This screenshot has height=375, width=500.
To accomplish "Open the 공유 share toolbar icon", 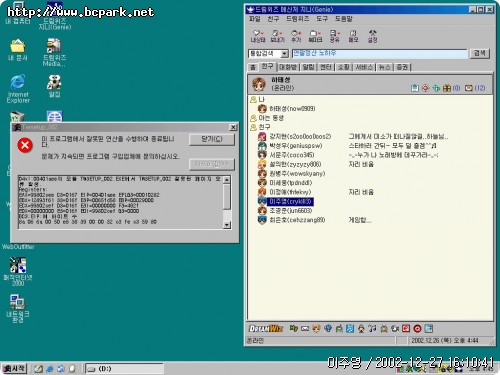I will coord(334,36).
